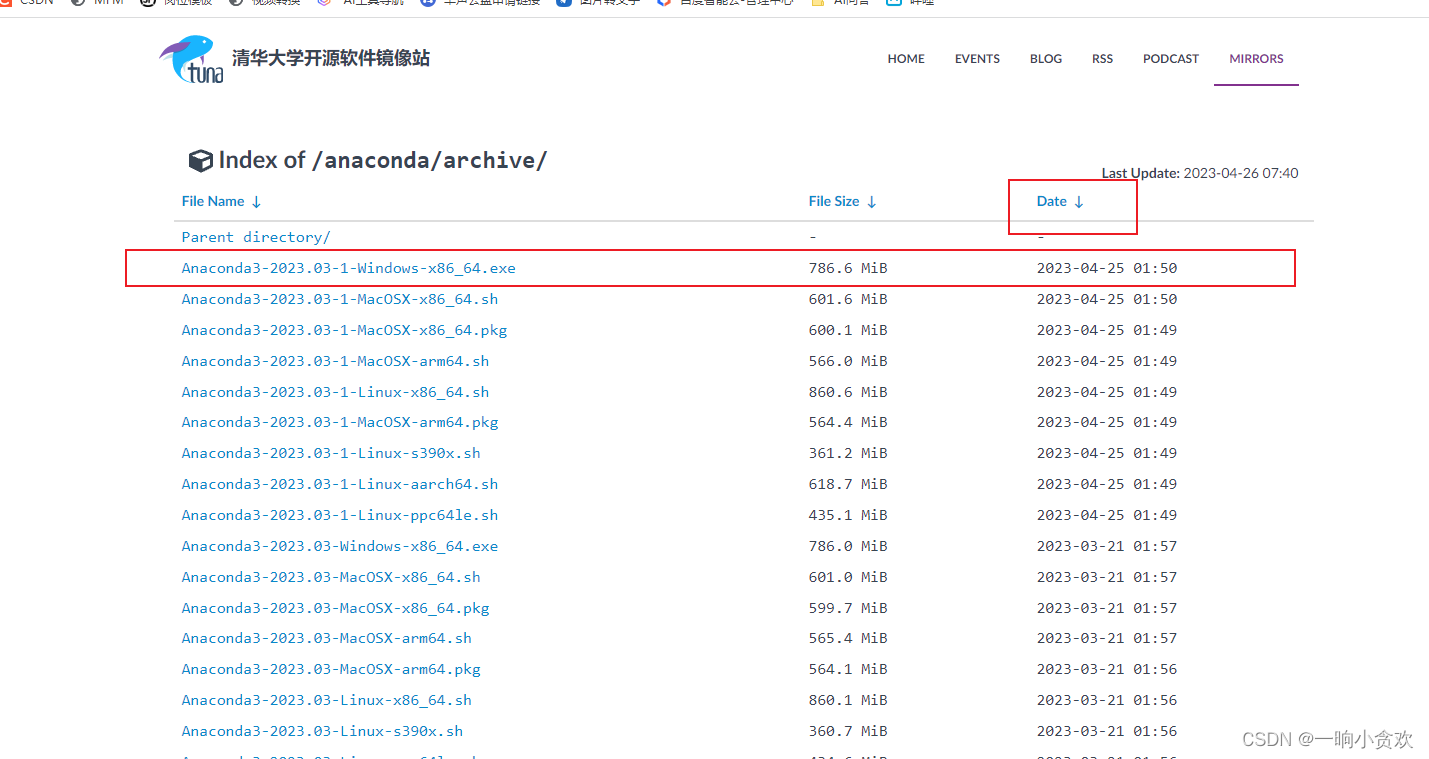Click the 601.6 MiB file size
The image size is (1429, 759).
(848, 299)
